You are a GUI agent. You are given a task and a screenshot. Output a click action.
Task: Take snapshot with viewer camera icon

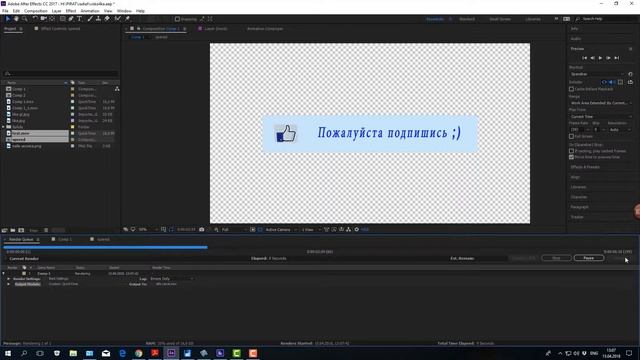[202, 230]
